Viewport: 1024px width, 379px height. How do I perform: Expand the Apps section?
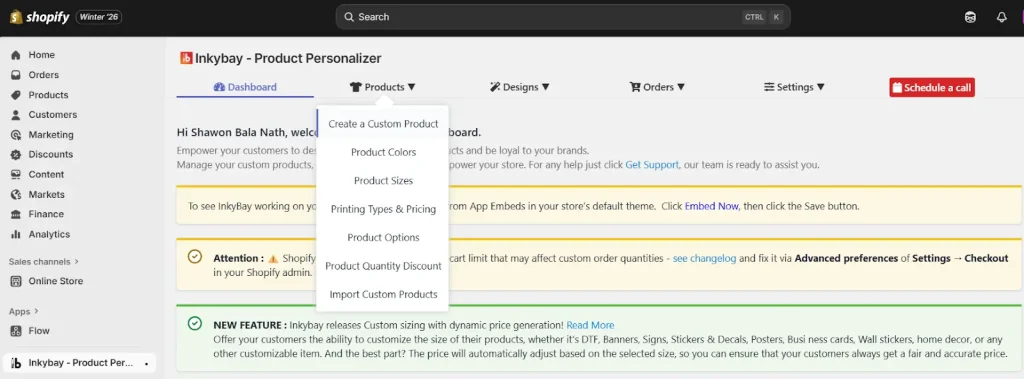tap(24, 311)
